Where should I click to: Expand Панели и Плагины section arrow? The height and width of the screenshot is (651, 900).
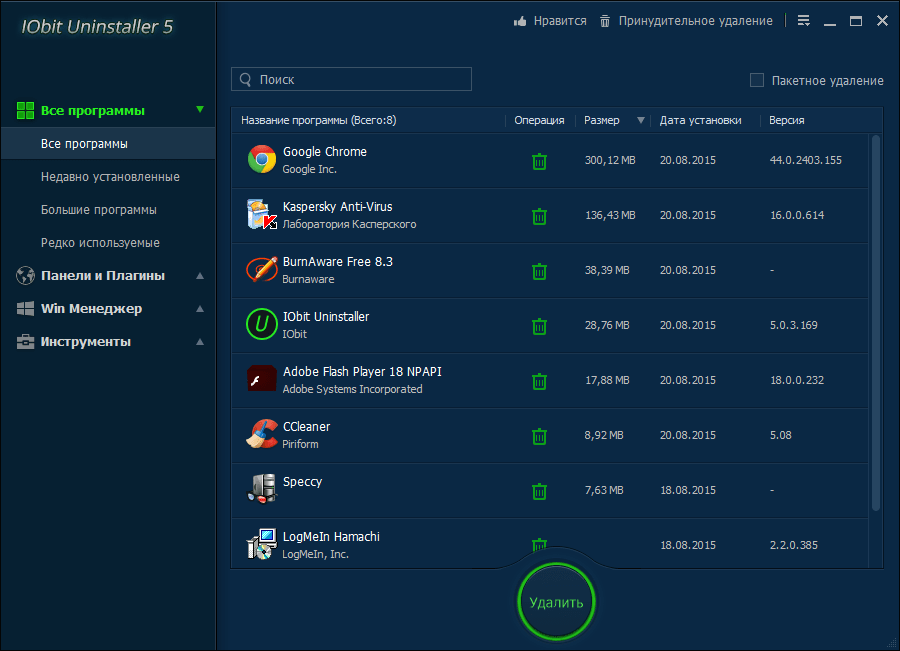(x=200, y=276)
